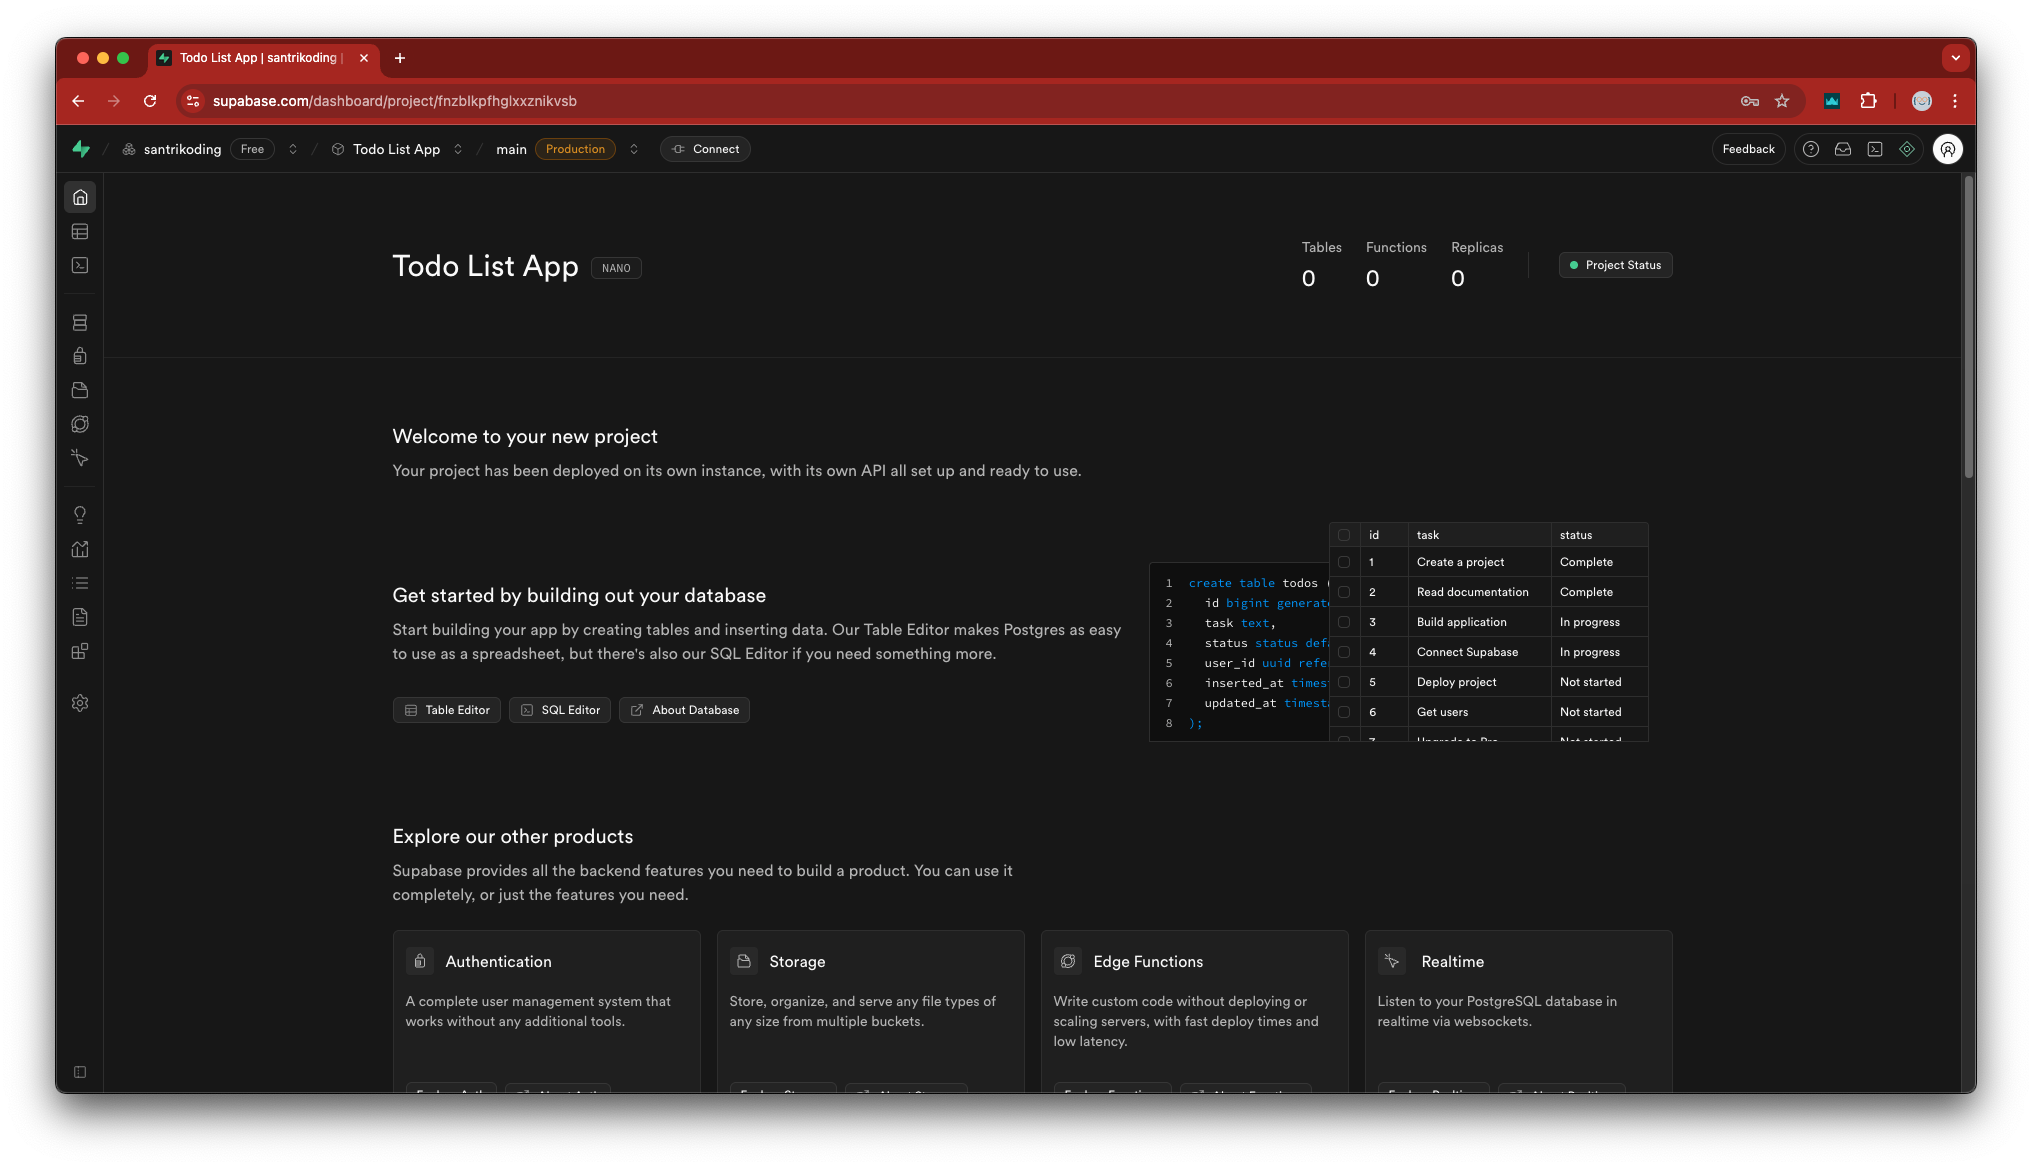Close the Todo List App browser tab
The height and width of the screenshot is (1167, 2032).
click(364, 58)
